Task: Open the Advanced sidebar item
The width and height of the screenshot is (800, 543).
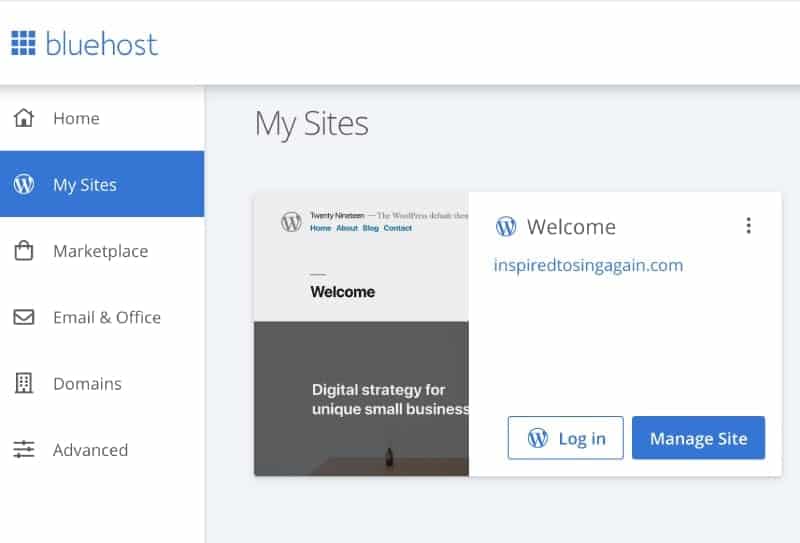Action: [102, 450]
